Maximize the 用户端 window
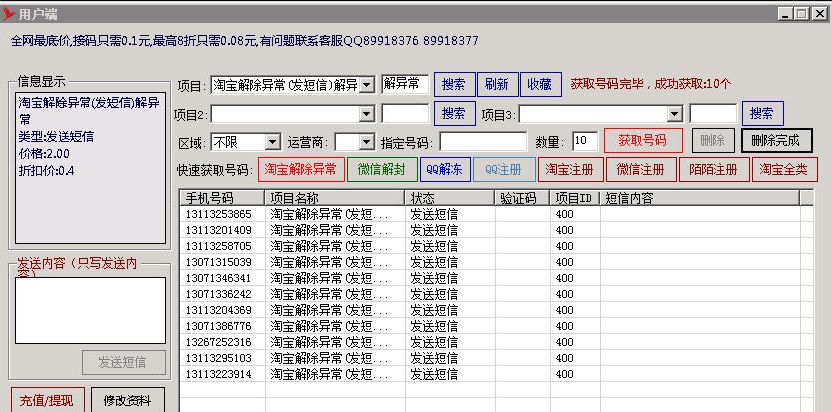The image size is (832, 412). point(802,14)
